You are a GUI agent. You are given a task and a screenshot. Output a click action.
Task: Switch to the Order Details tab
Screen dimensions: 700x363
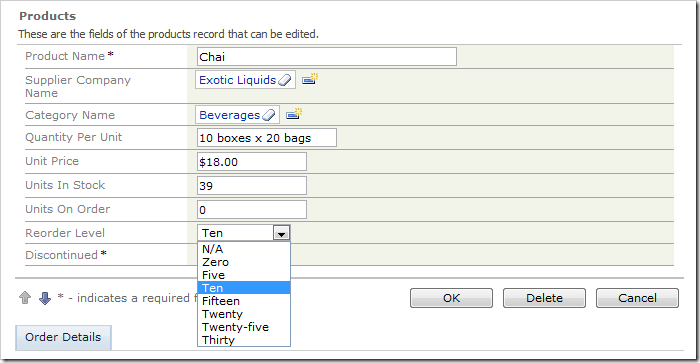pos(63,337)
